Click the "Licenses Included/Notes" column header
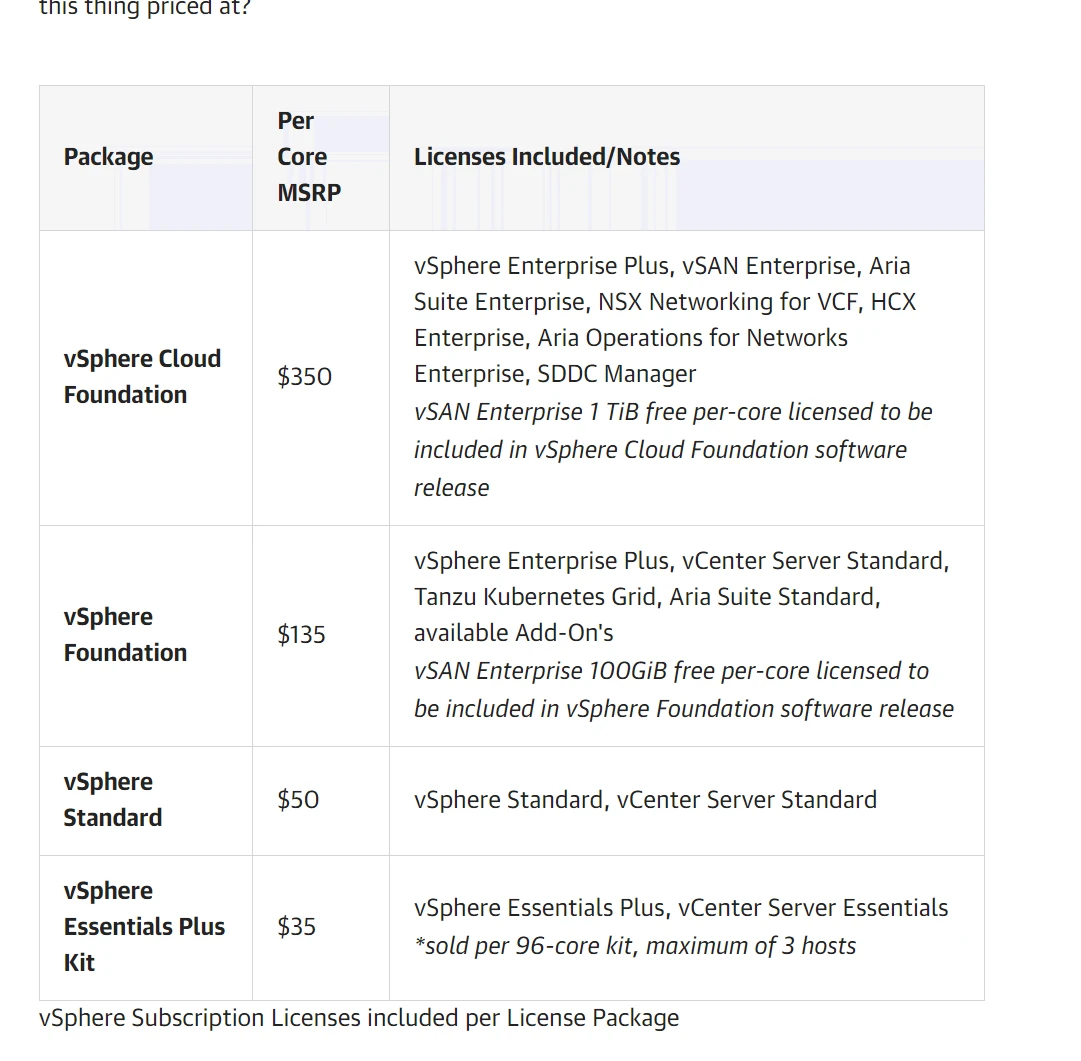The width and height of the screenshot is (1081, 1061). point(547,157)
